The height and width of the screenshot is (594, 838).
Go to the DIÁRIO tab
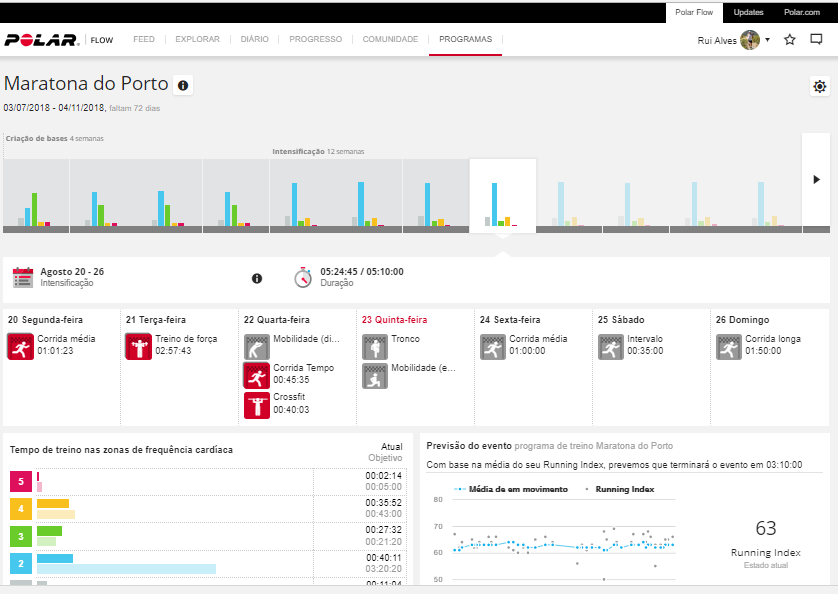pos(254,40)
